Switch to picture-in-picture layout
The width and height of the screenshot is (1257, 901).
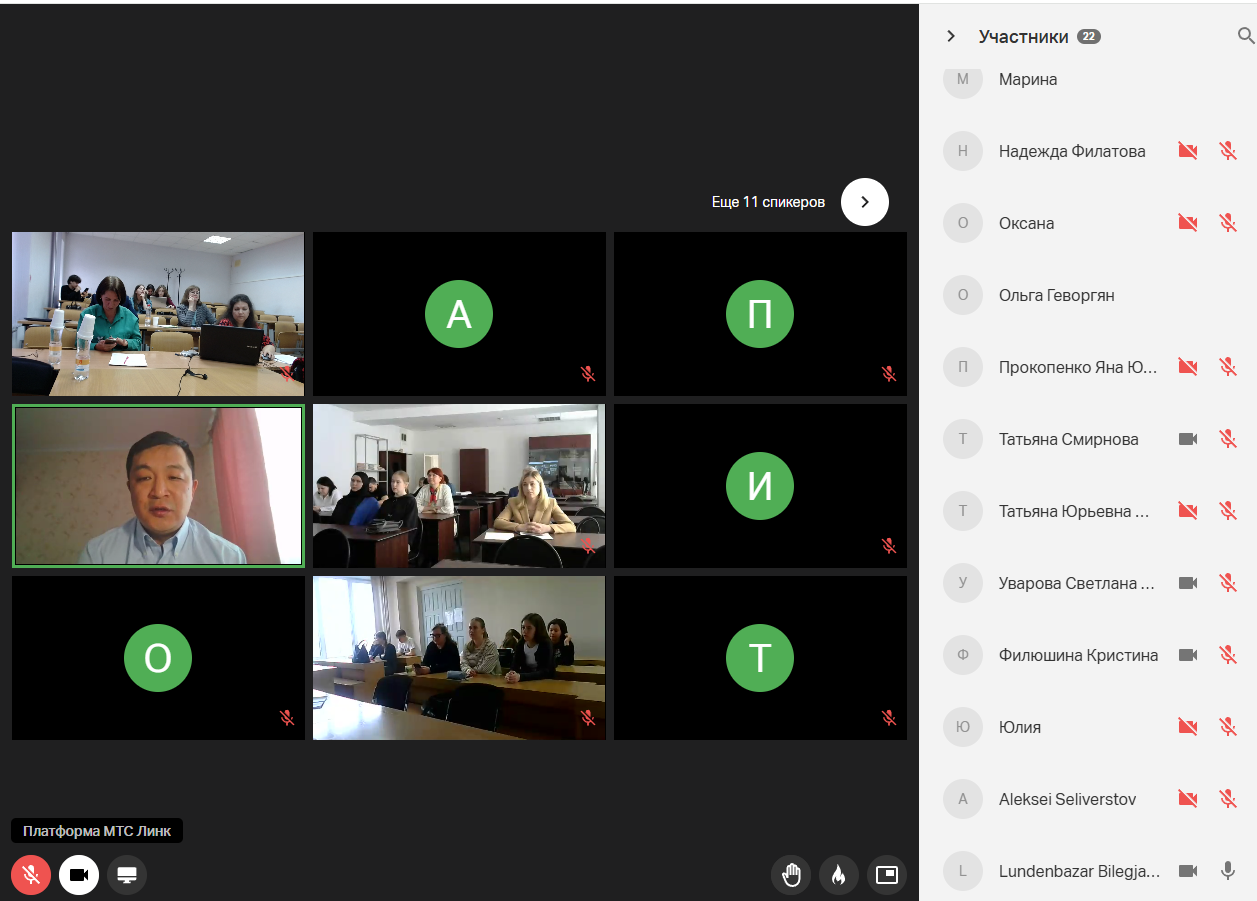coord(887,875)
